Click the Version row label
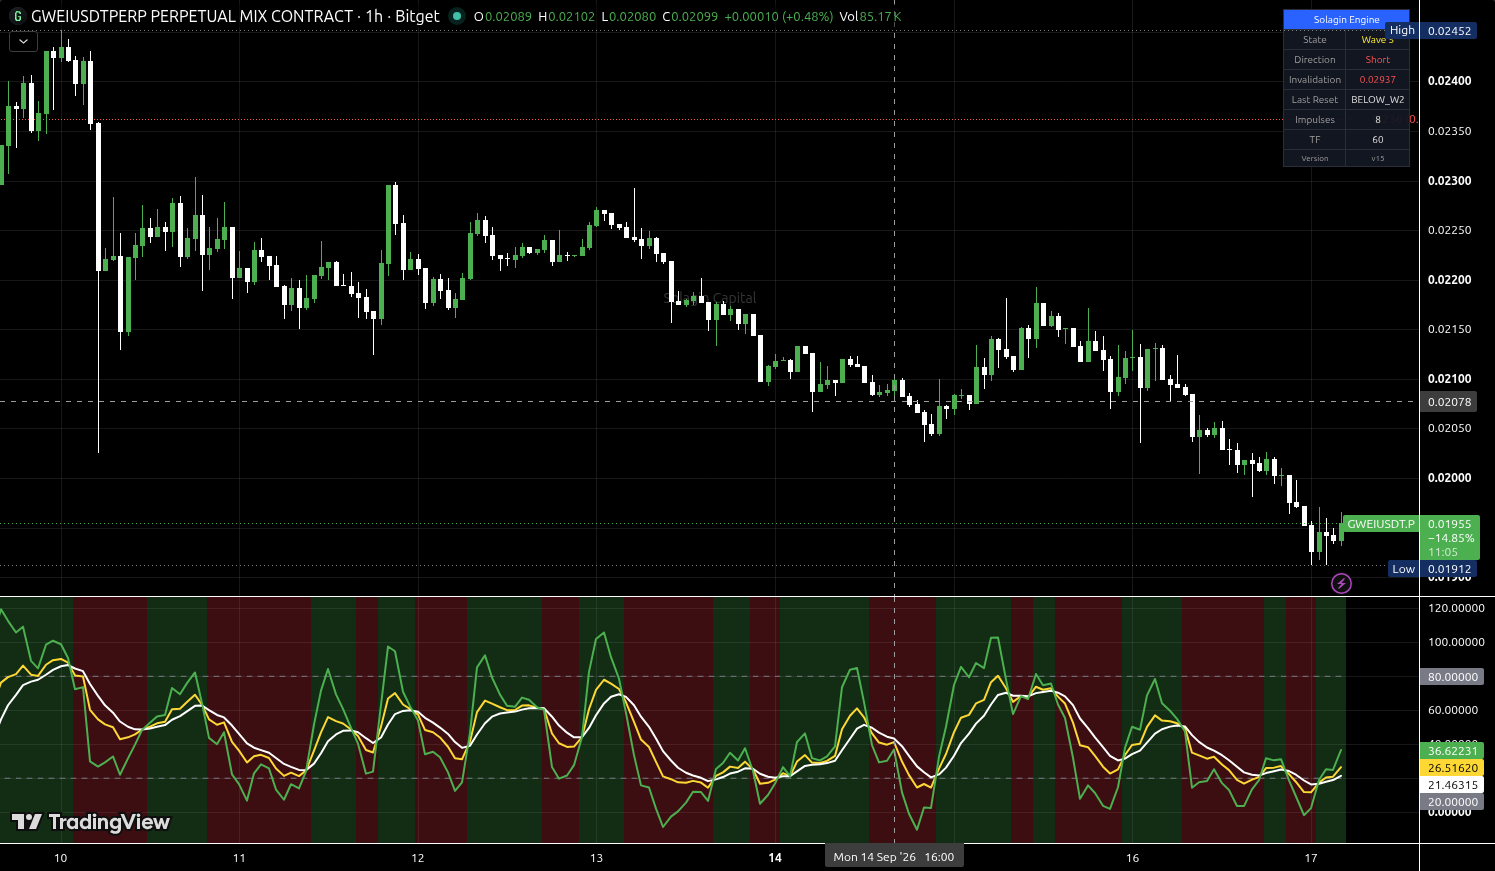This screenshot has width=1495, height=871. point(1315,158)
